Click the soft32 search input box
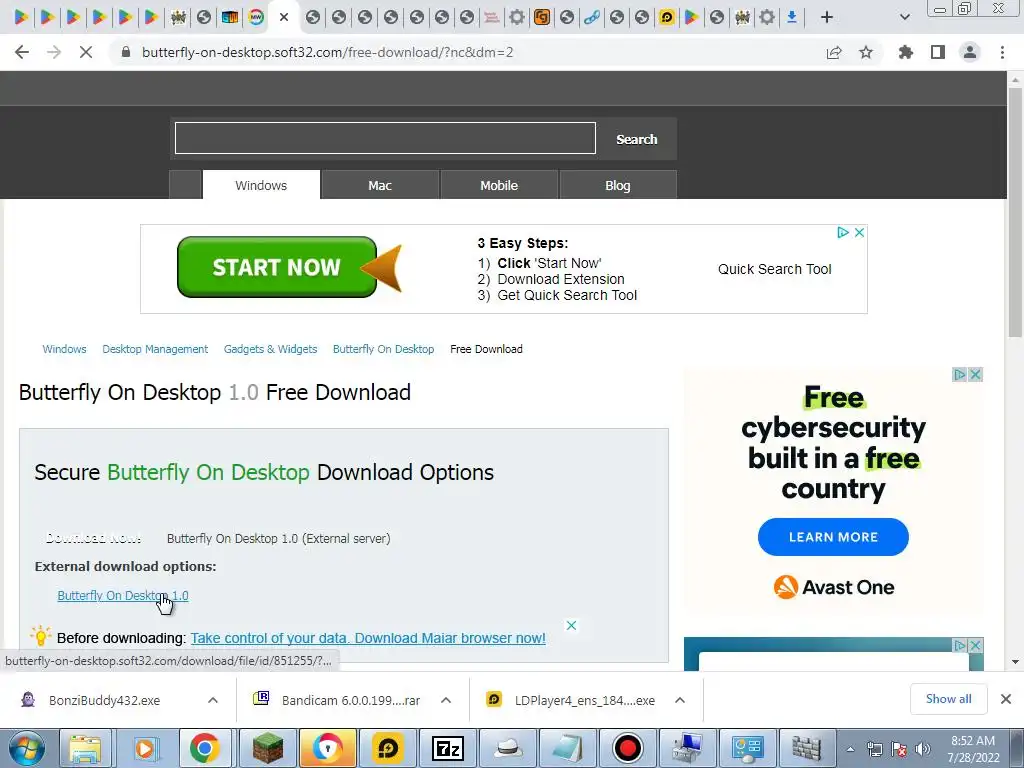 pyautogui.click(x=385, y=138)
